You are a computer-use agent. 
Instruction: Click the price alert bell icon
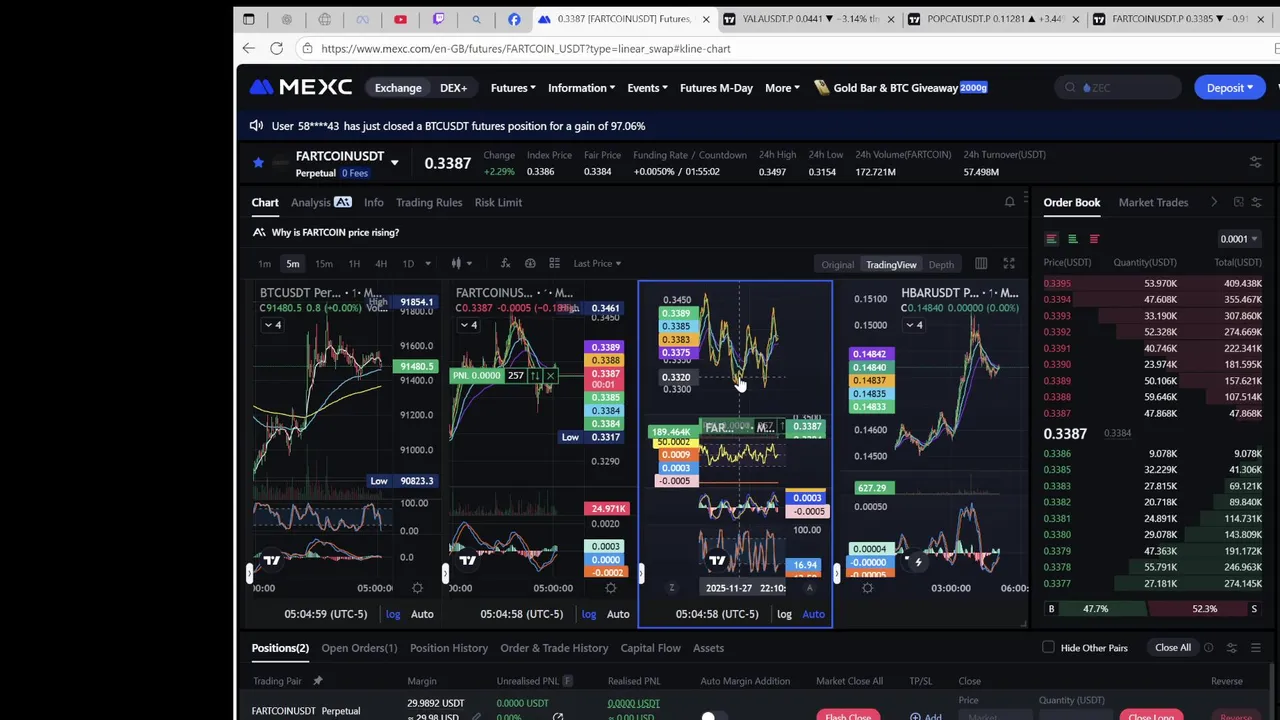[1009, 202]
